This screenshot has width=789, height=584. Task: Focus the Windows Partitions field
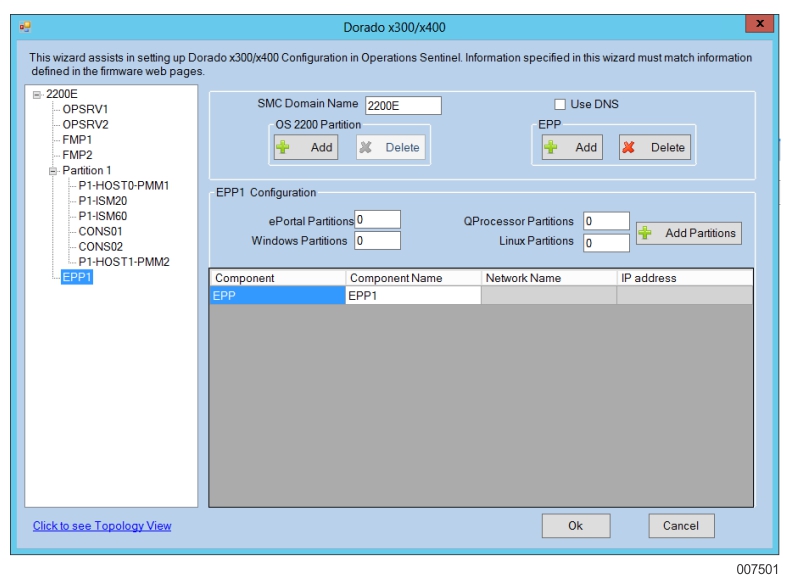pyautogui.click(x=377, y=240)
